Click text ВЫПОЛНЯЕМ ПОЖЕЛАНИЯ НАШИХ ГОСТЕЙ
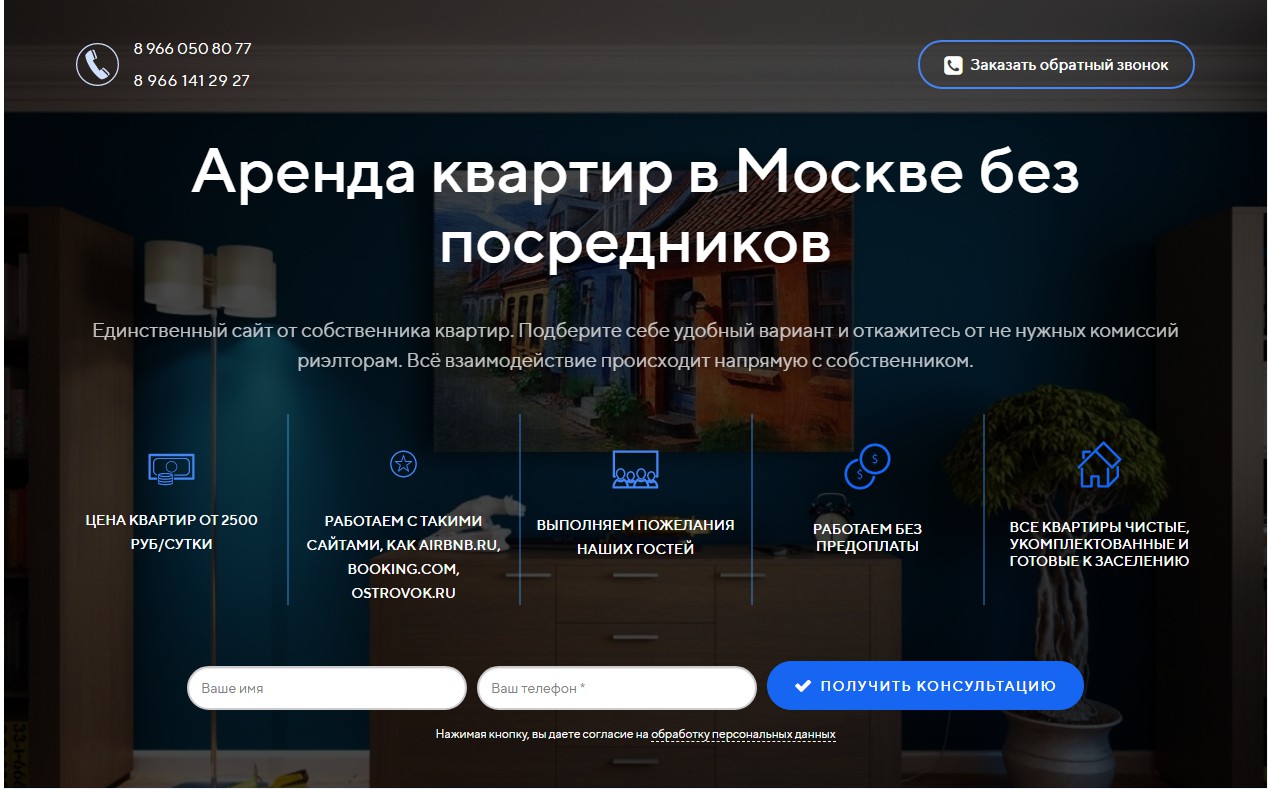 635,537
